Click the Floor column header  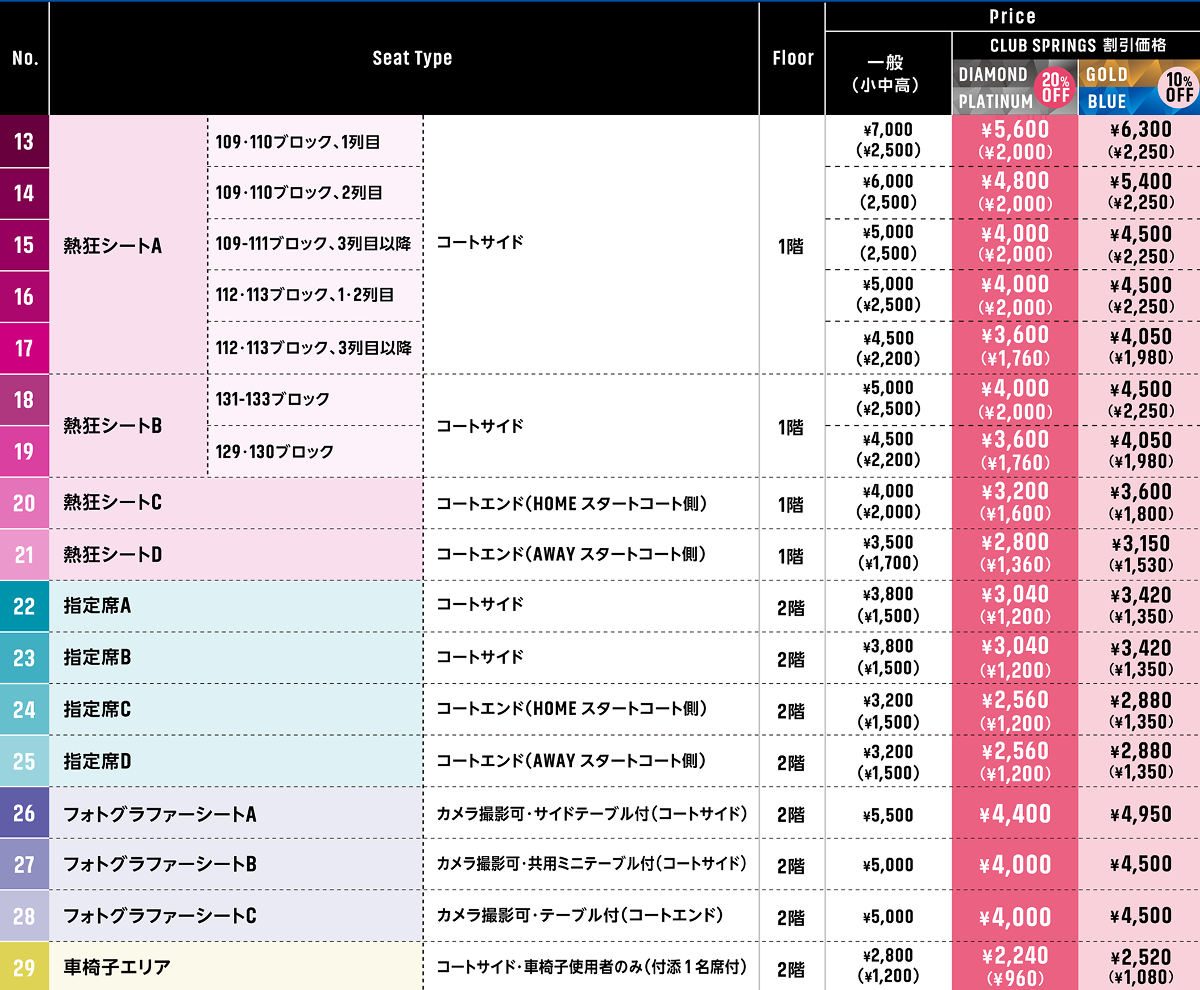[793, 58]
